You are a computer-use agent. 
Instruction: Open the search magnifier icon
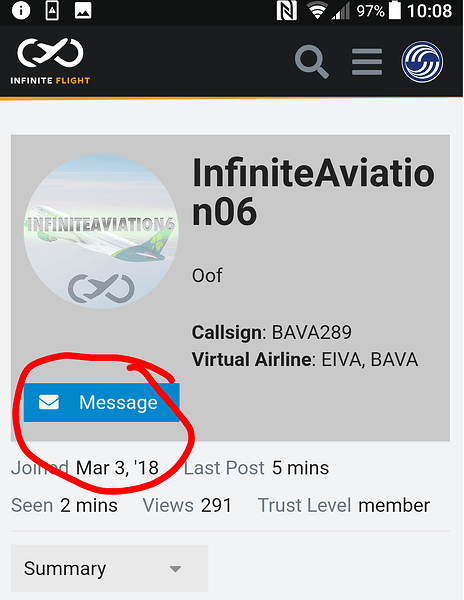tap(311, 62)
